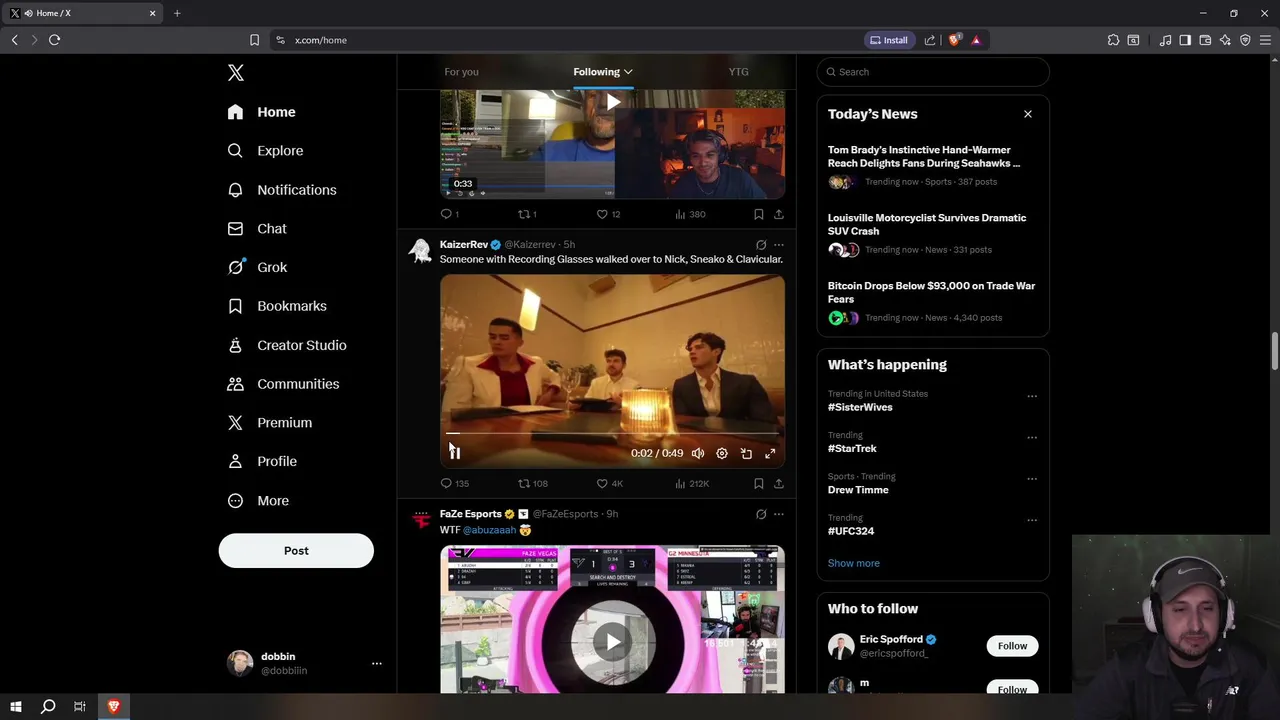This screenshot has height=720, width=1280.
Task: Open Notifications in sidebar
Action: (282, 190)
